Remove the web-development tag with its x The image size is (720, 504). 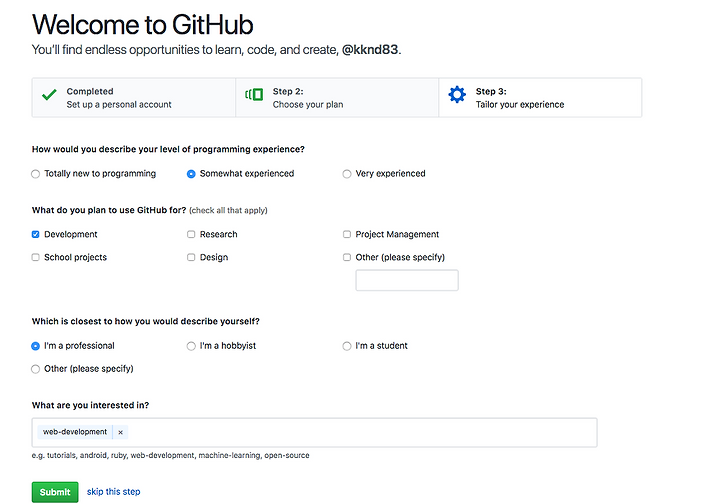pyautogui.click(x=120, y=432)
